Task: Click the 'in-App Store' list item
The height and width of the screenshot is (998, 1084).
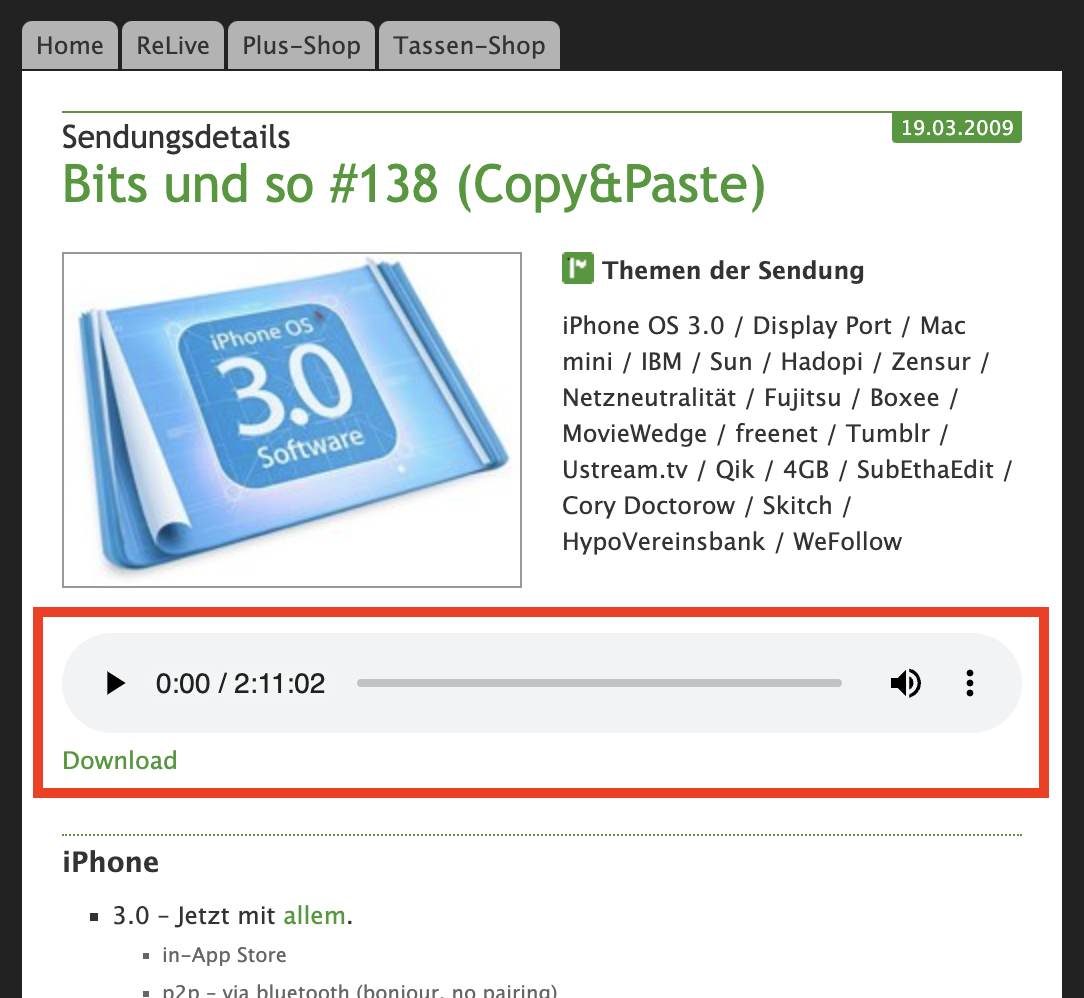Action: [224, 954]
